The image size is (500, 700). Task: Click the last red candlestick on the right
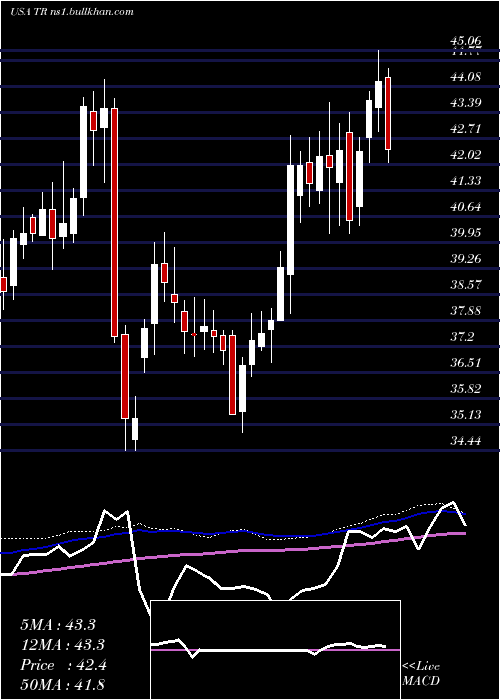[388, 115]
